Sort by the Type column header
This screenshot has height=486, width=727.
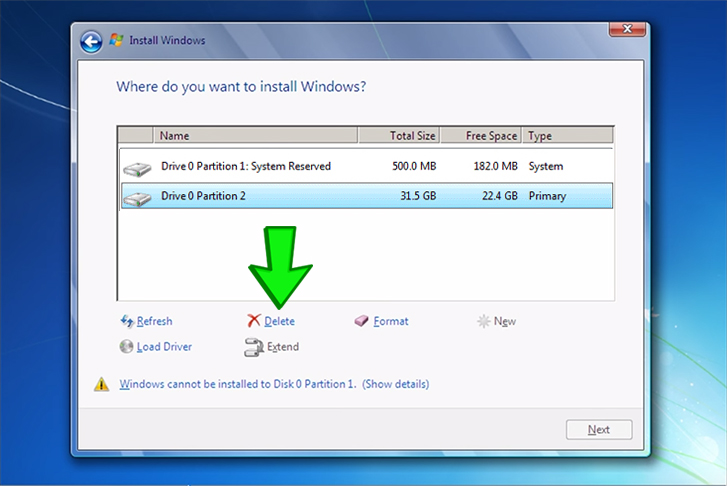(568, 135)
